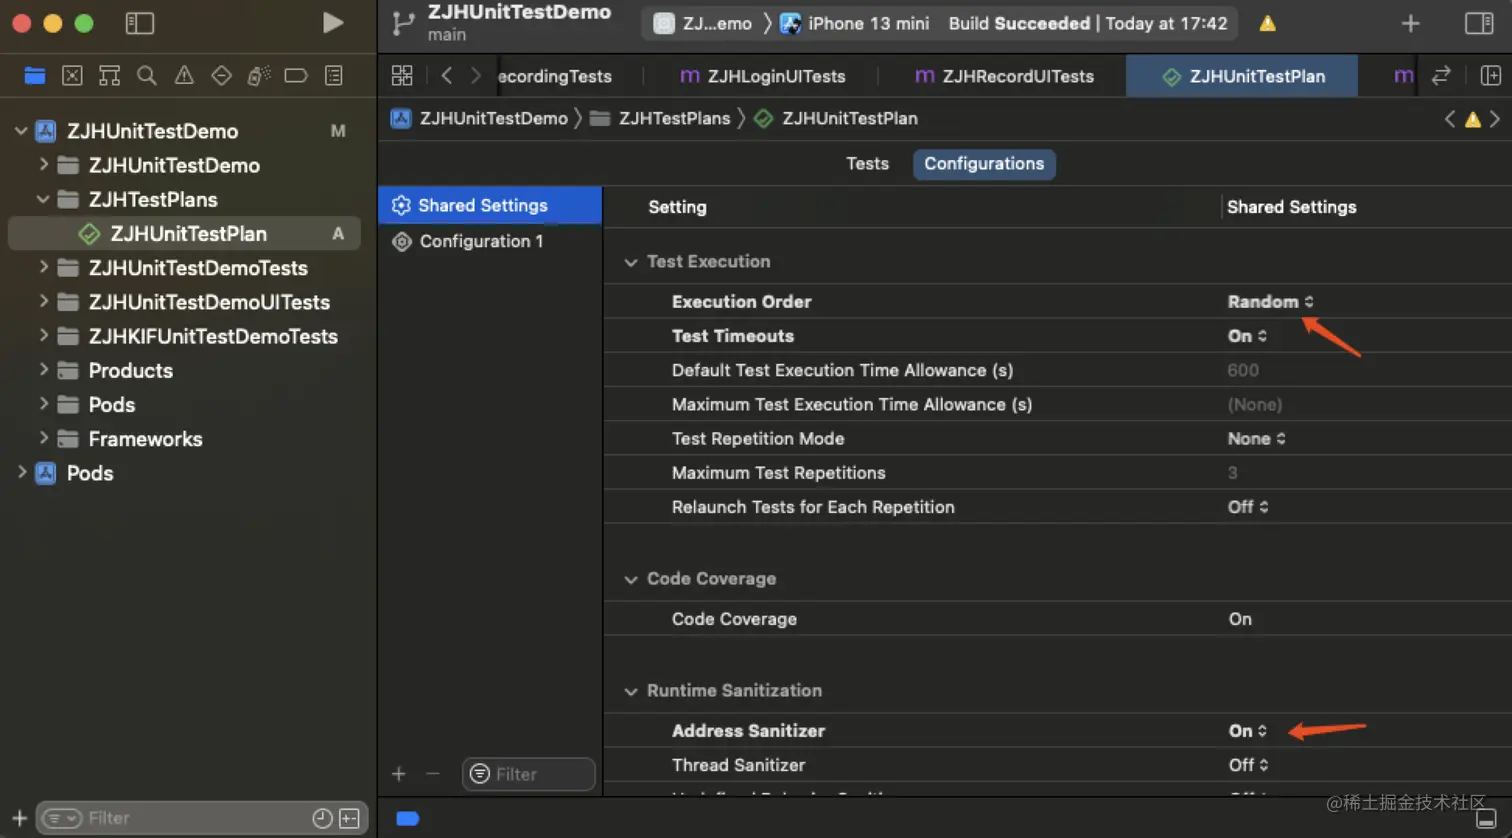
Task: Add an editor on the right
Action: point(1490,75)
